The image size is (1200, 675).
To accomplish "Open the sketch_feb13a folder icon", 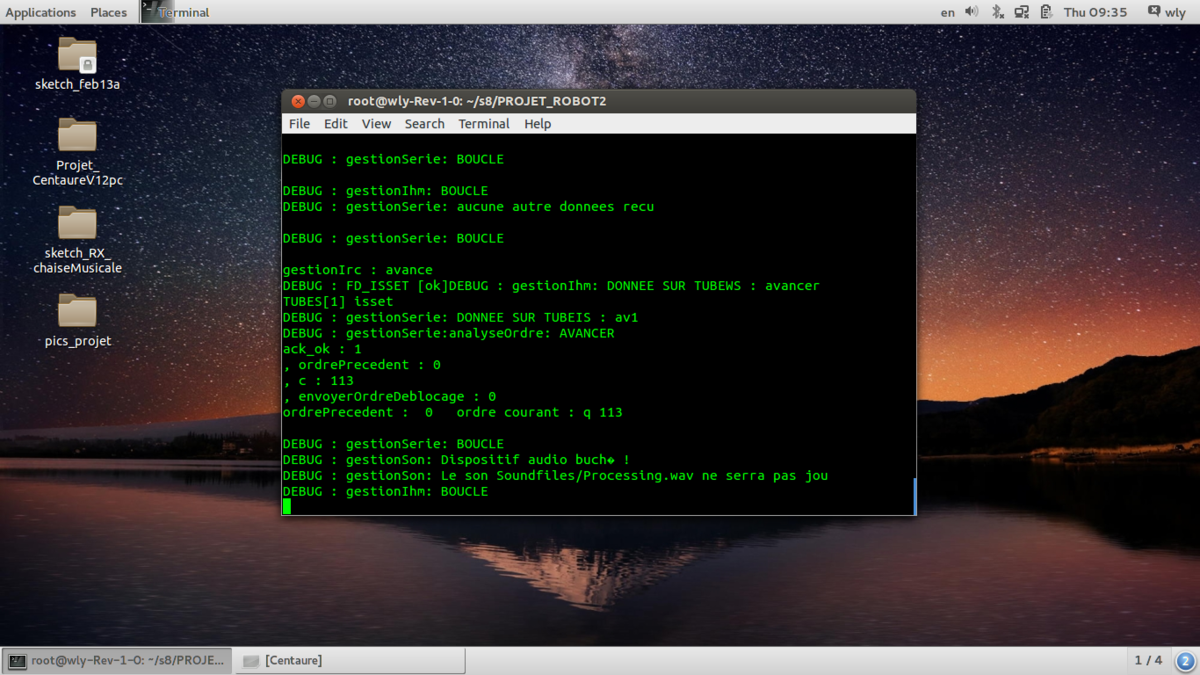I will tap(77, 56).
